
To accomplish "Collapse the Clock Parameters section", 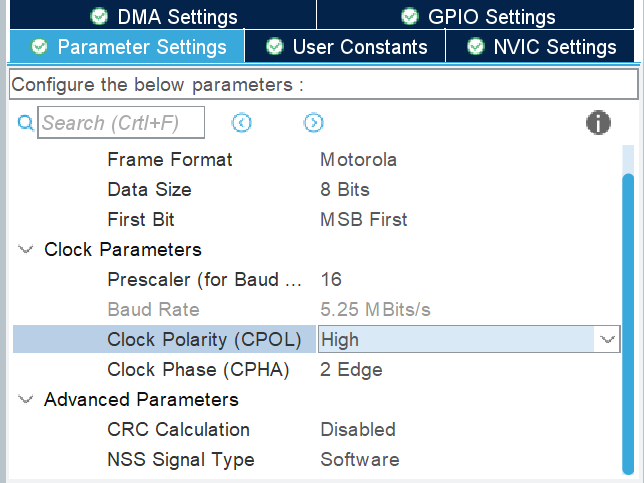I will (25, 250).
